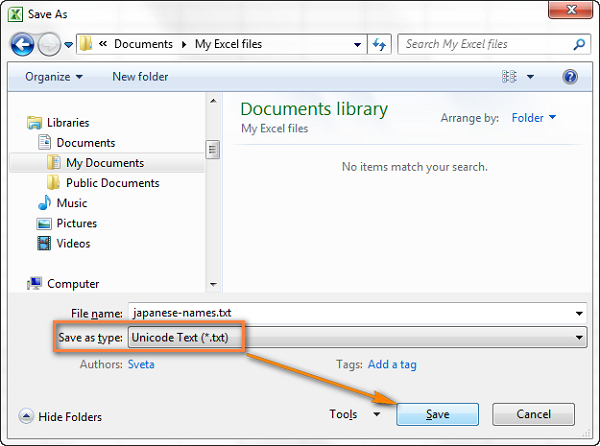Click the change view icon
Viewport: 600px width, 446px height.
tap(511, 77)
